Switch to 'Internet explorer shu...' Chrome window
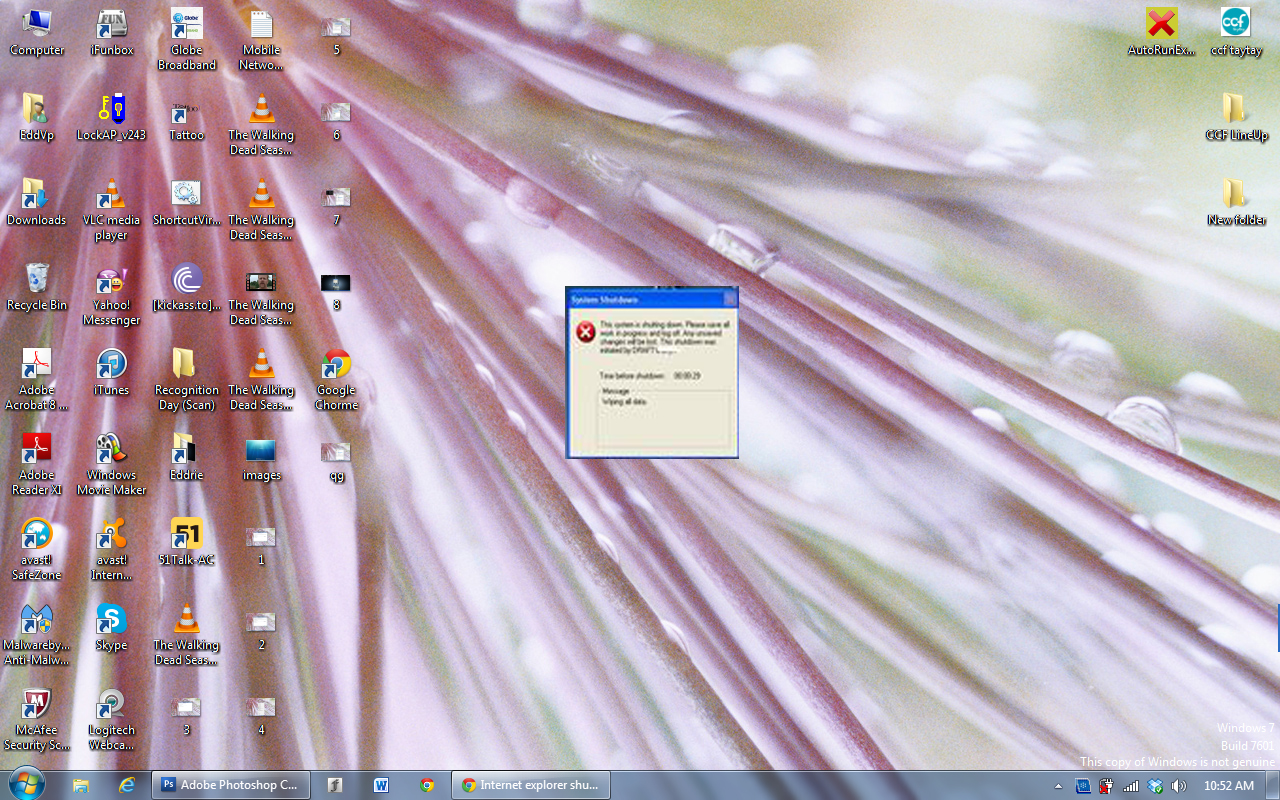Viewport: 1280px width, 800px height. pos(531,785)
